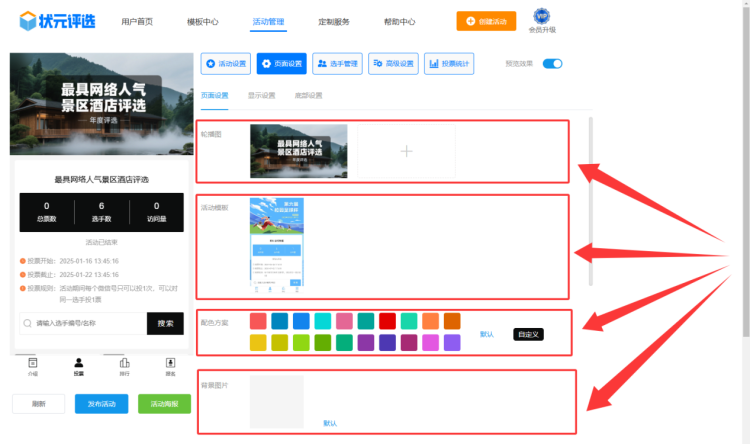The image size is (750, 444).
Task: Click the plus icon to add carousel image
Action: pos(406,151)
